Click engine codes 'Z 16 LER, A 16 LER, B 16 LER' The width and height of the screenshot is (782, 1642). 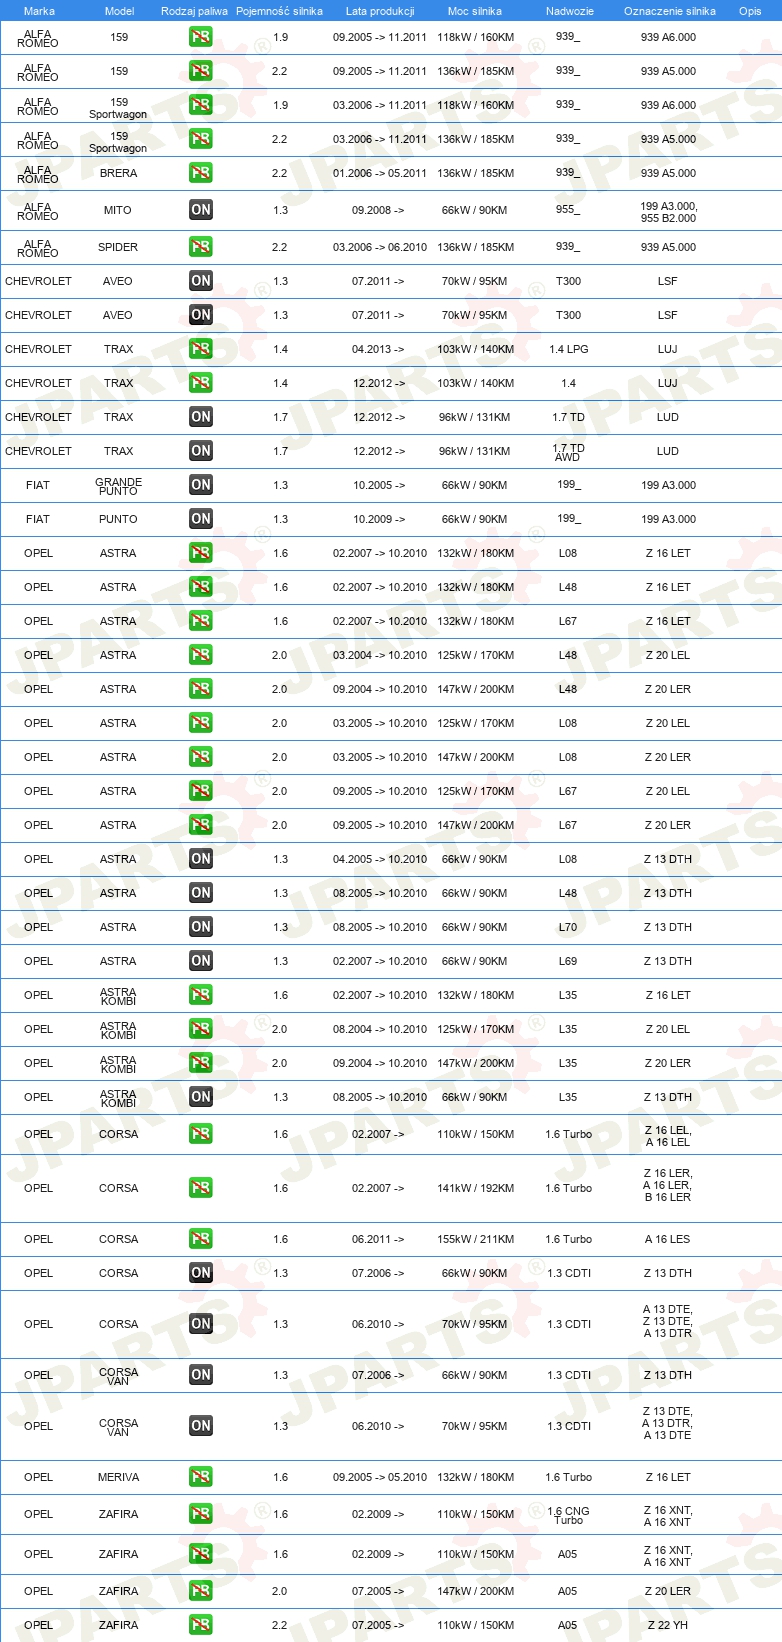668,1185
